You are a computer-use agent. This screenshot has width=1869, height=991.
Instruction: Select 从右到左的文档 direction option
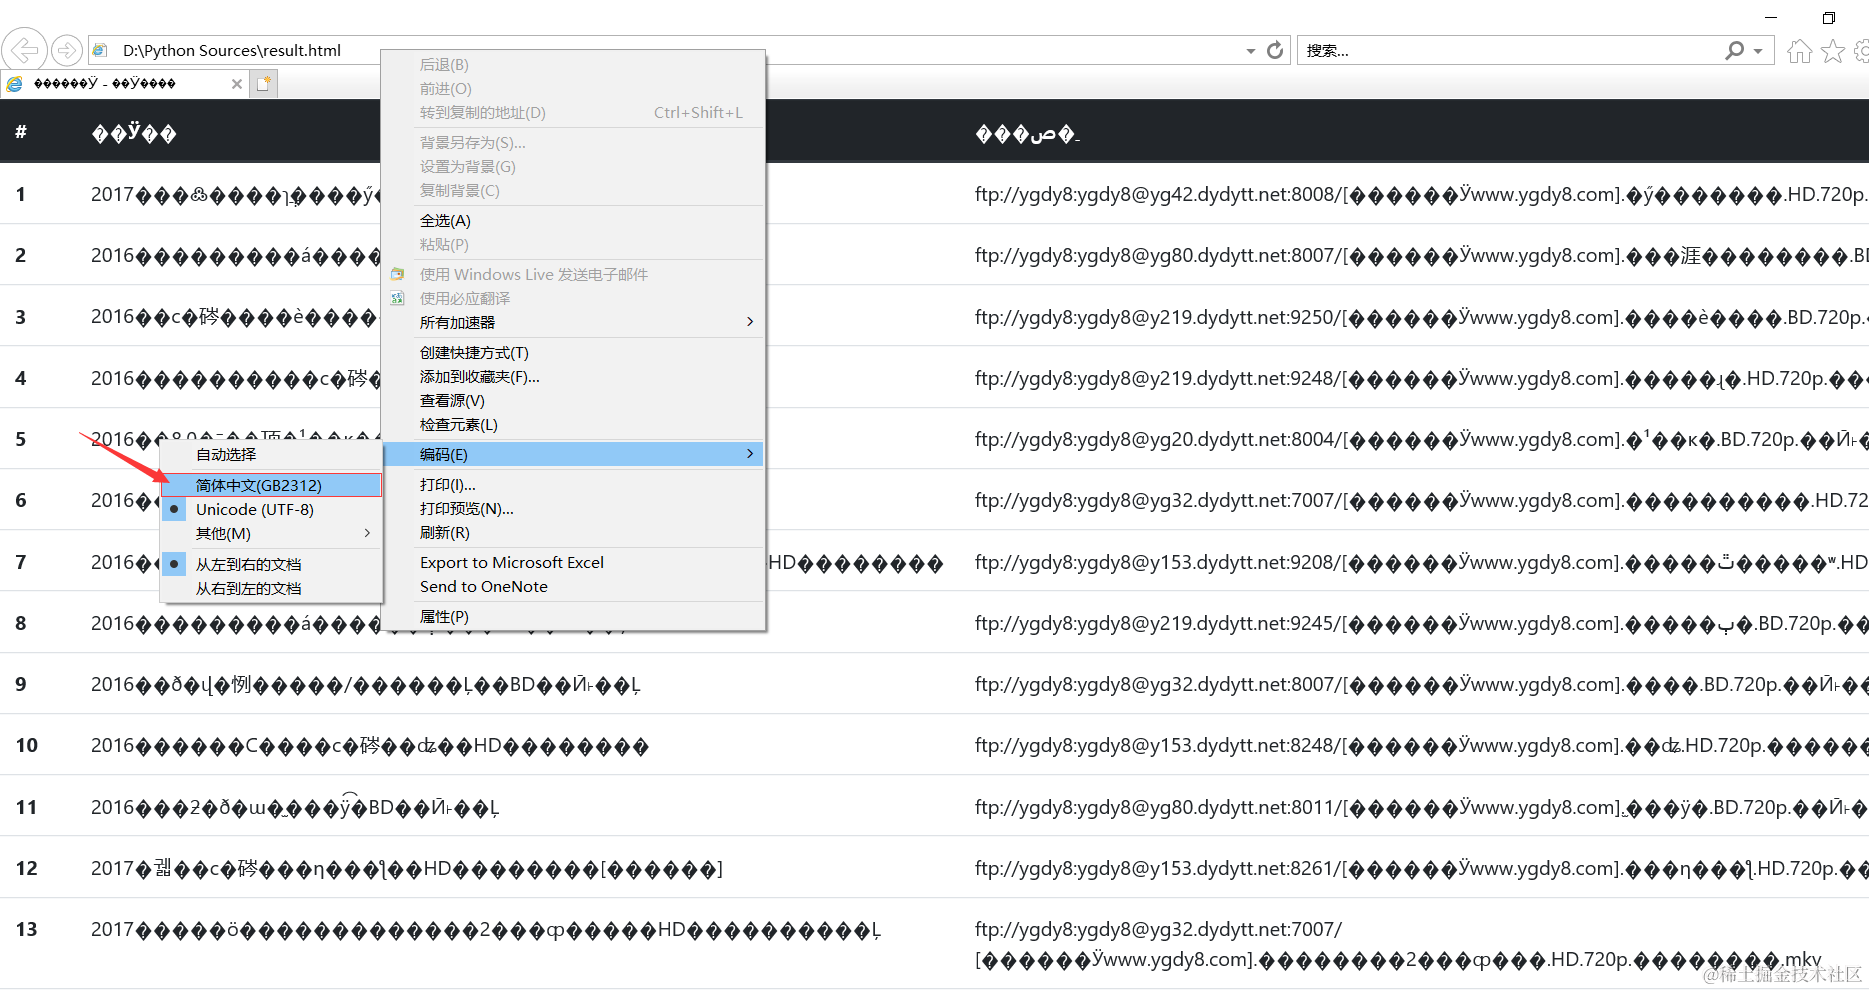(x=271, y=588)
